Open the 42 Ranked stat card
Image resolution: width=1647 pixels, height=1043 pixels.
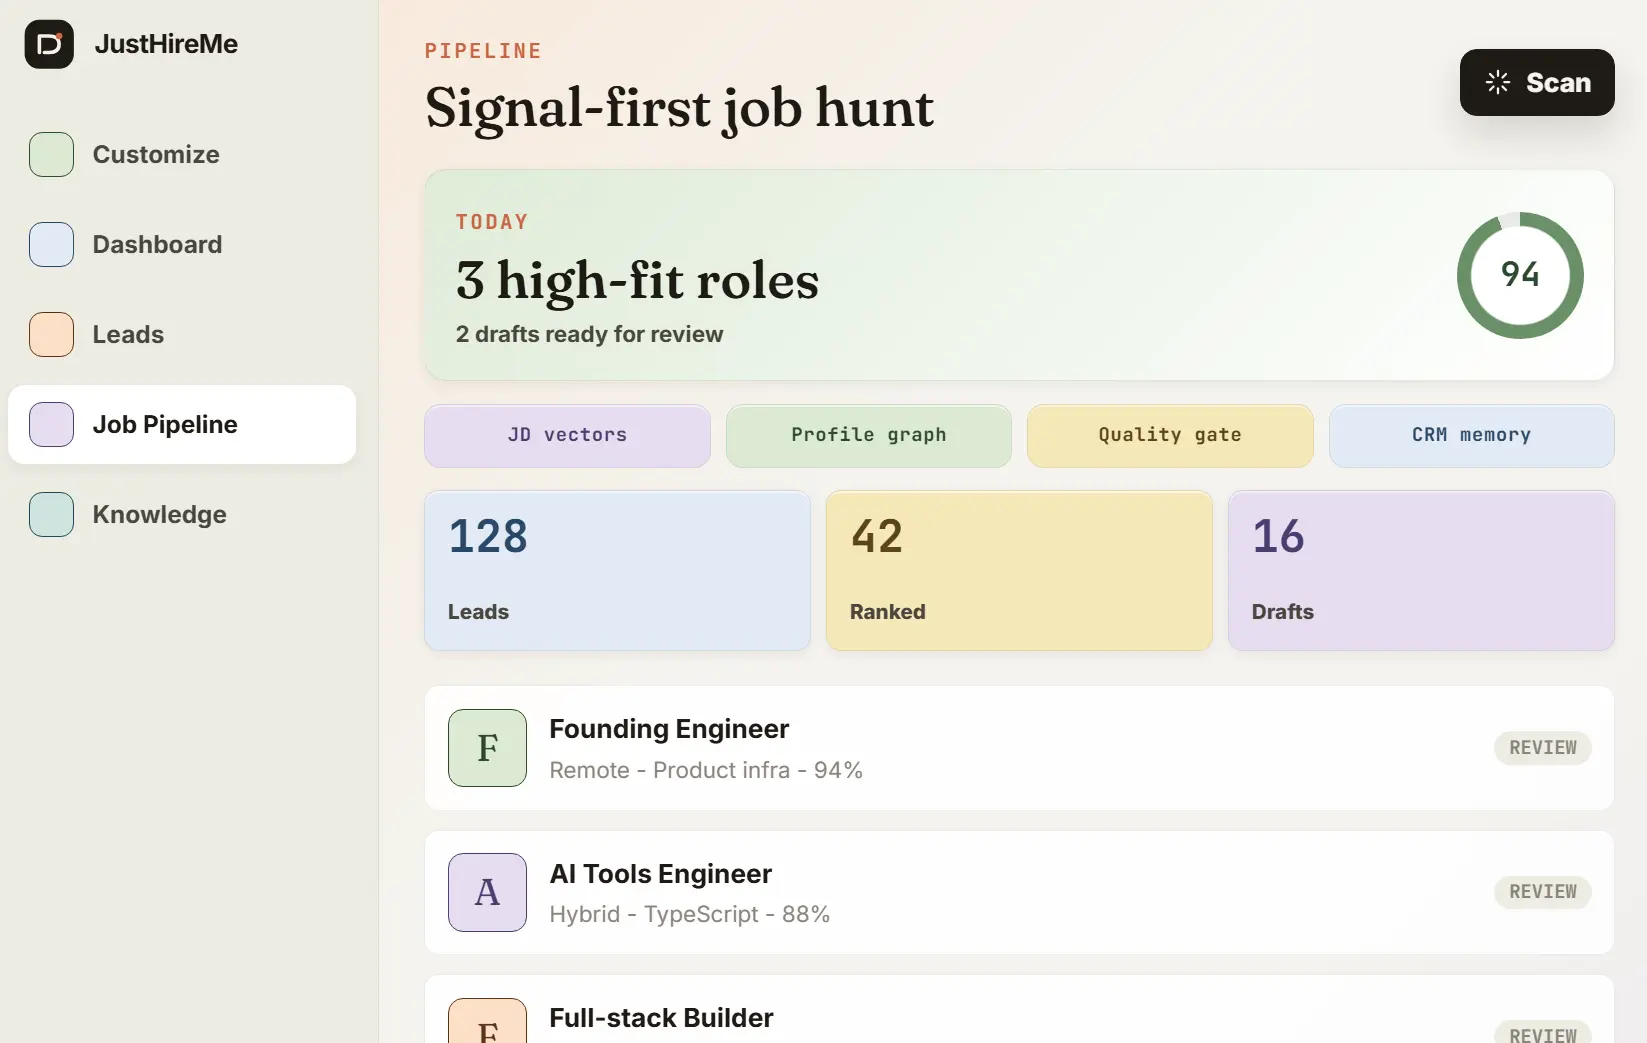pos(1019,570)
